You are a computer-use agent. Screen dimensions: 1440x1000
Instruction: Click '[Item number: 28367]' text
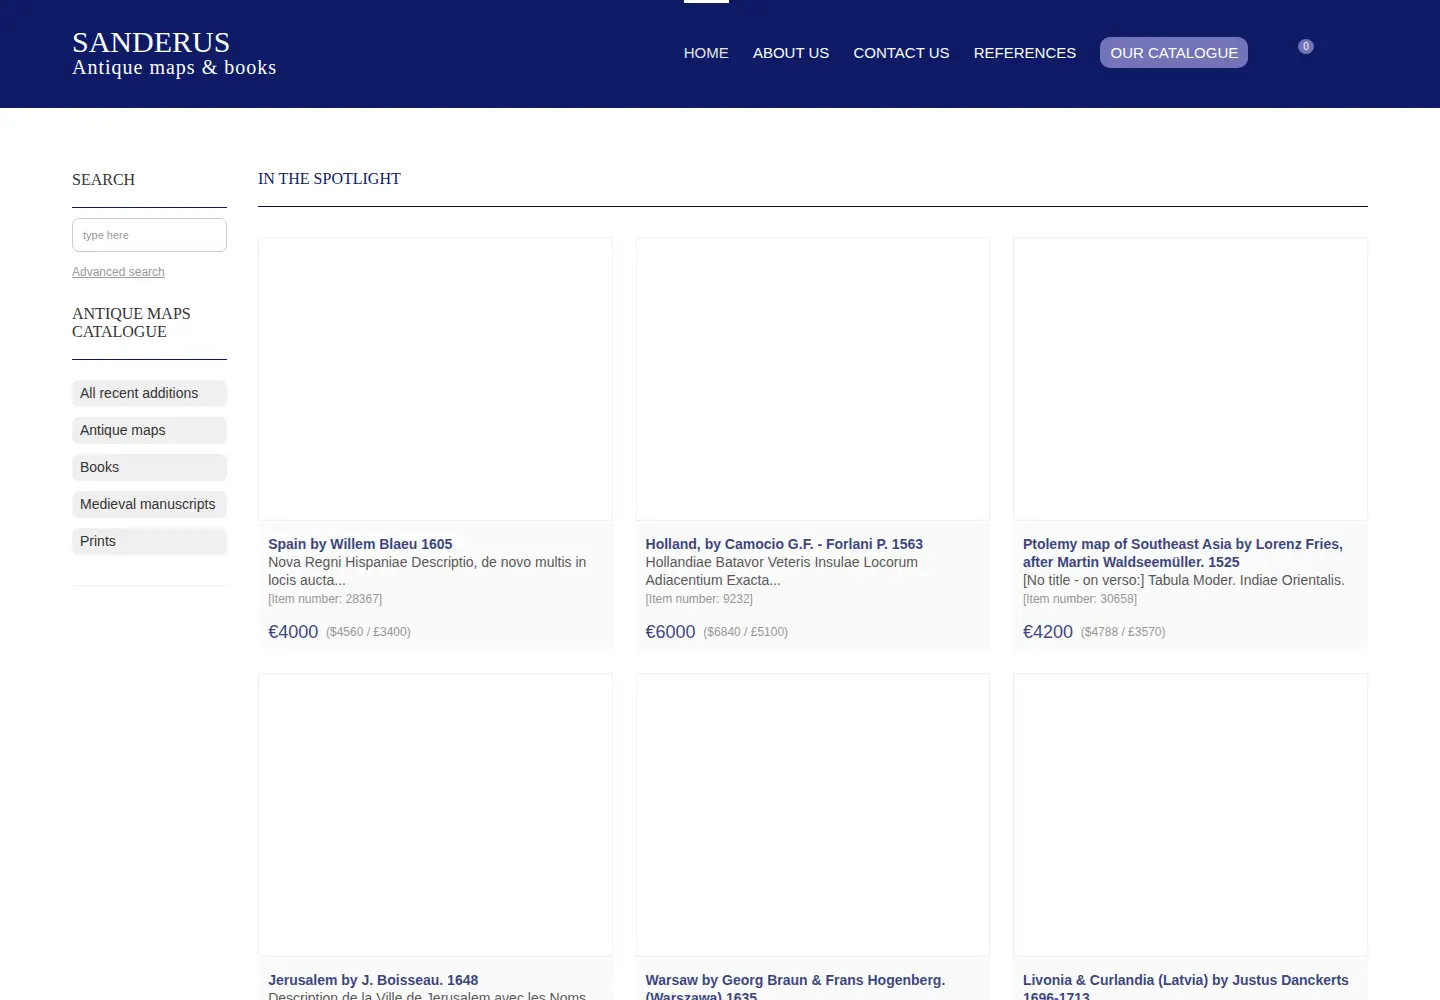(x=325, y=599)
